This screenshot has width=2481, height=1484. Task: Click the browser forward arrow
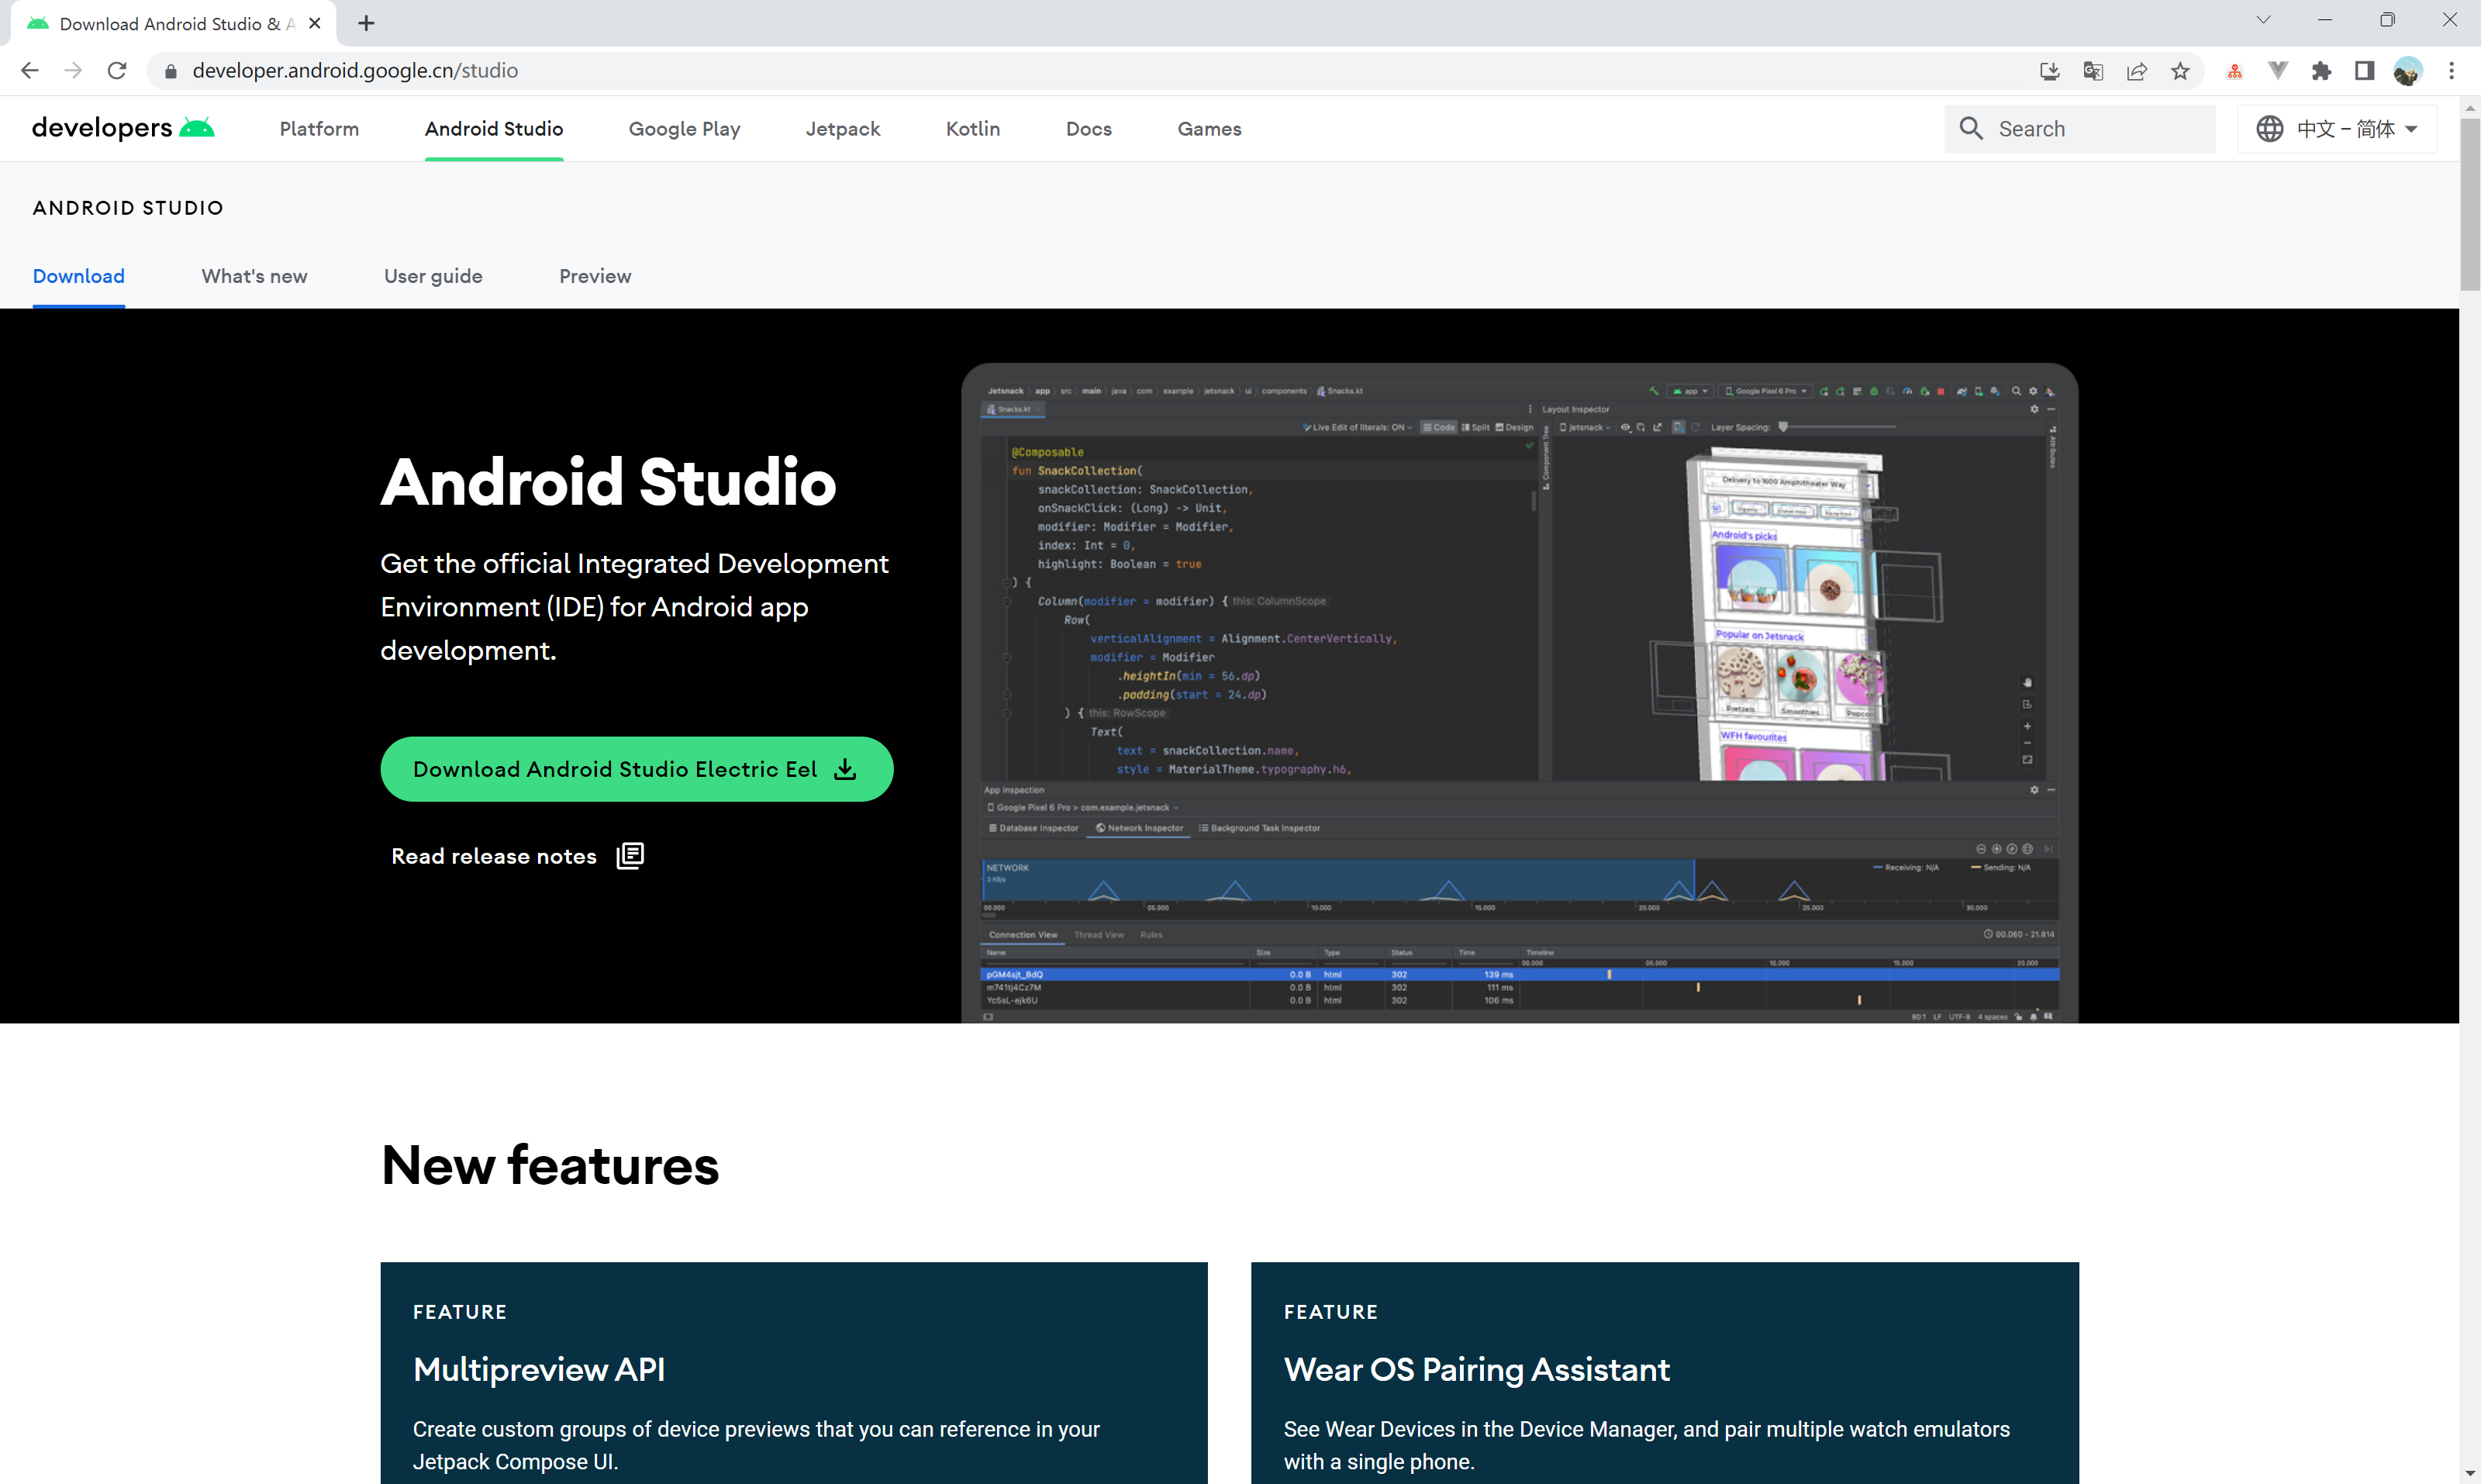[73, 70]
